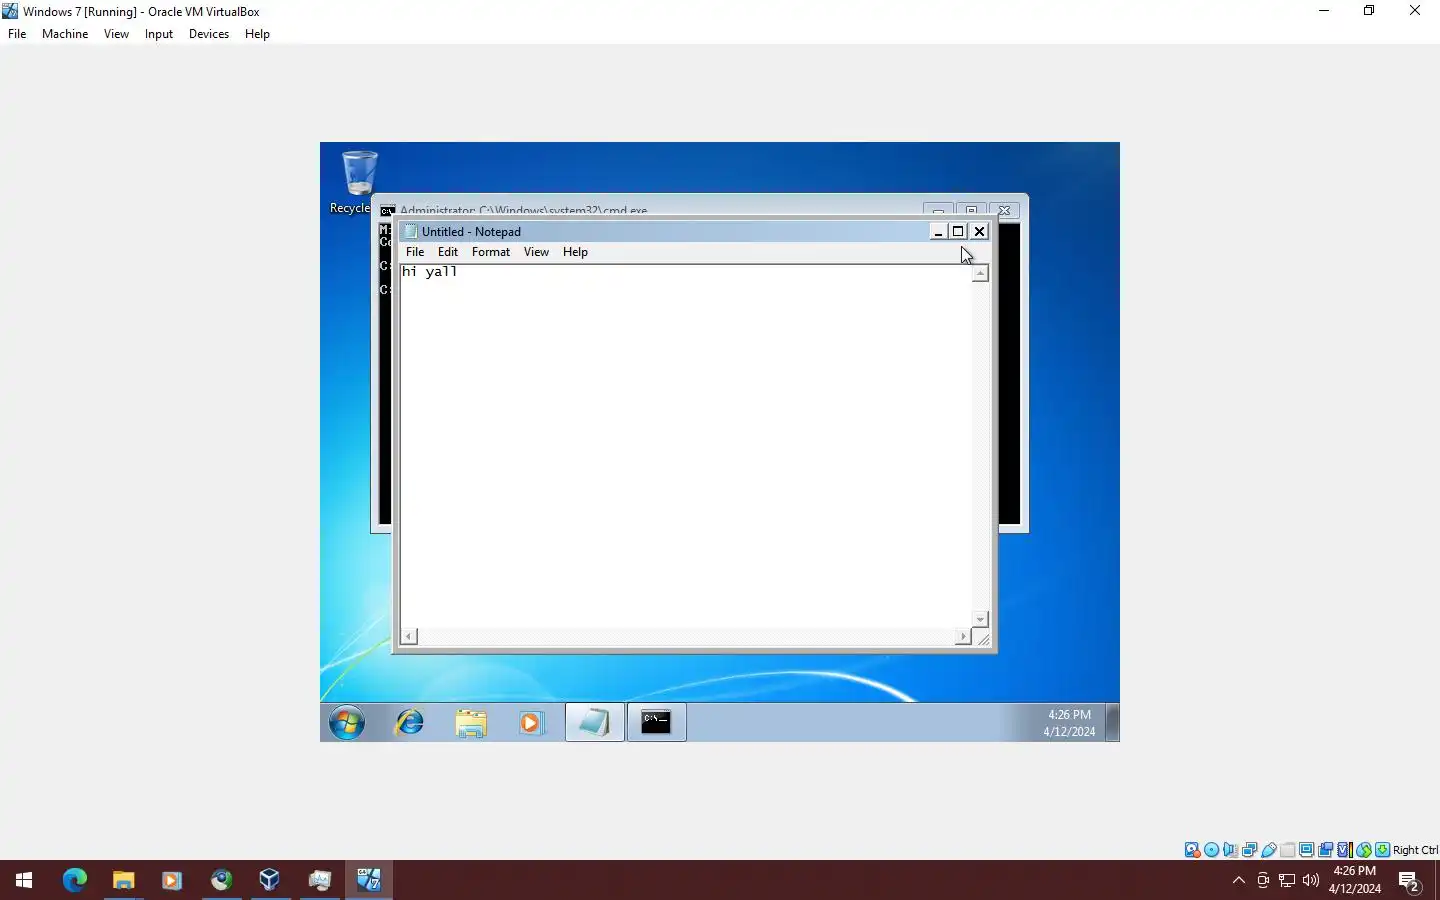1440x900 pixels.
Task: Open Notepad File menu
Action: click(x=415, y=252)
